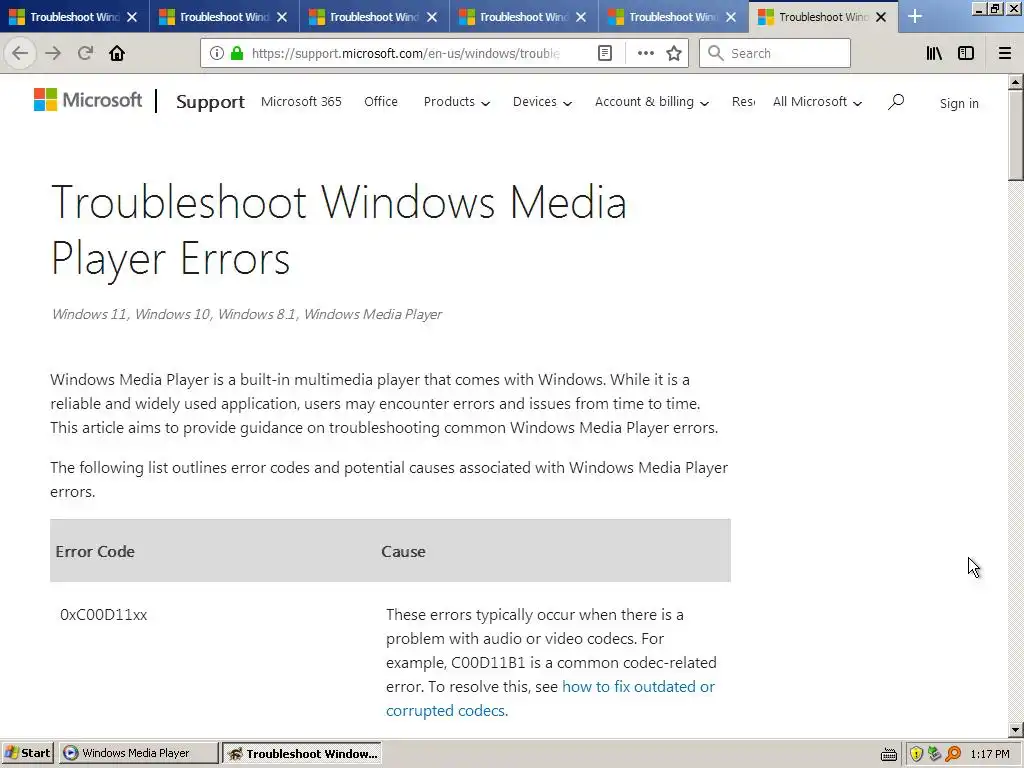1024x768 pixels.
Task: Click the Error Code column header
Action: (x=95, y=551)
